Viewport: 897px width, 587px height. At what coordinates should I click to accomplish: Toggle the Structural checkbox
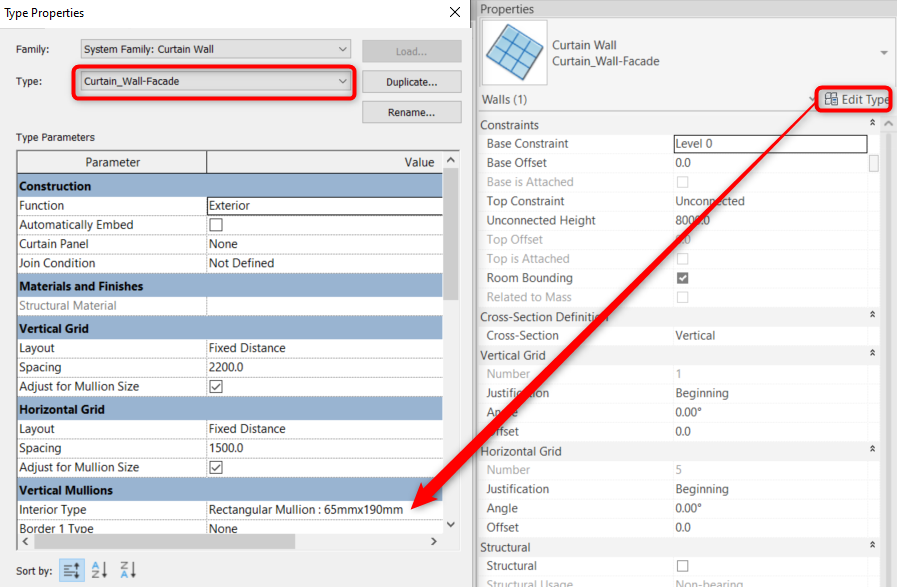pyautogui.click(x=682, y=564)
